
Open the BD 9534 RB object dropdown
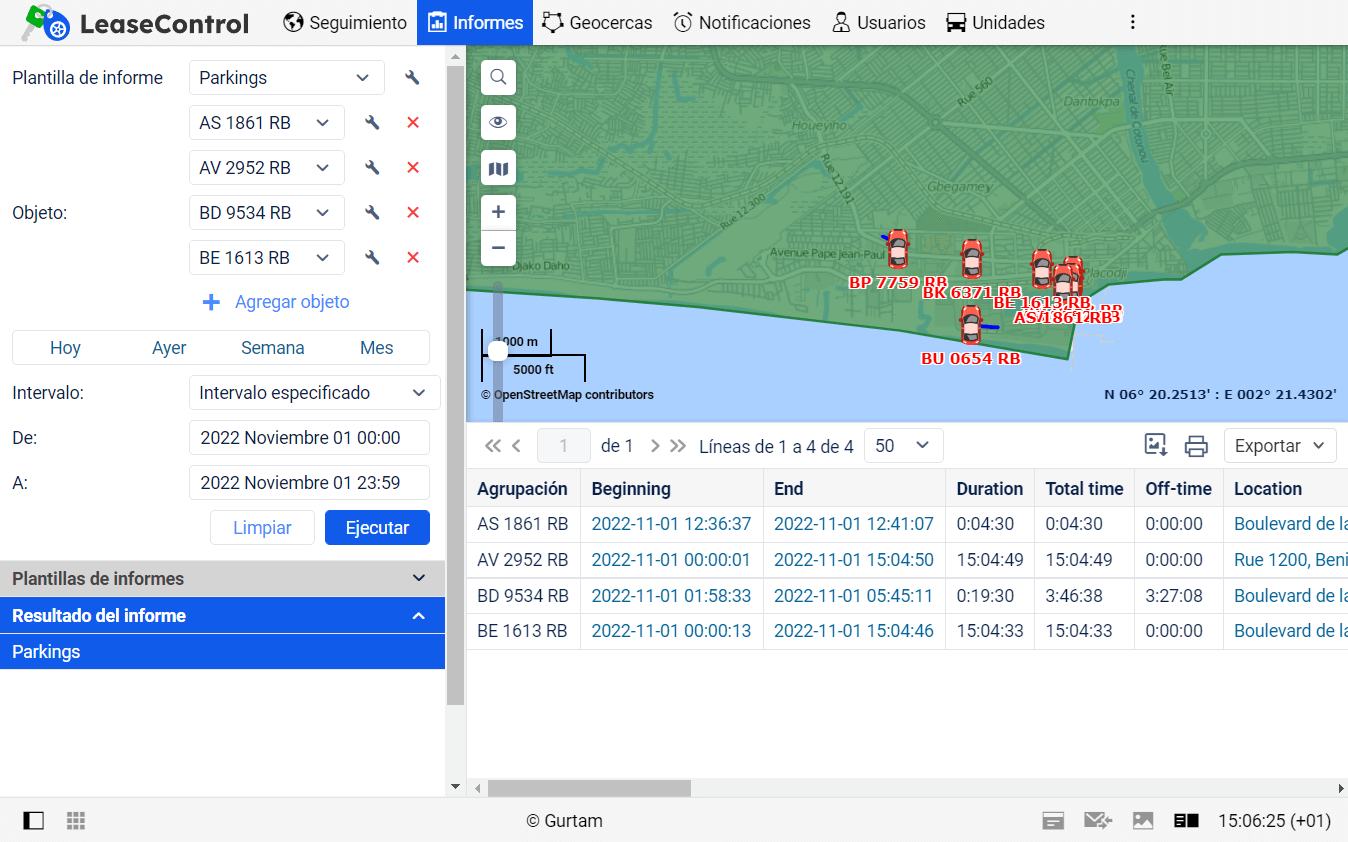(x=267, y=213)
